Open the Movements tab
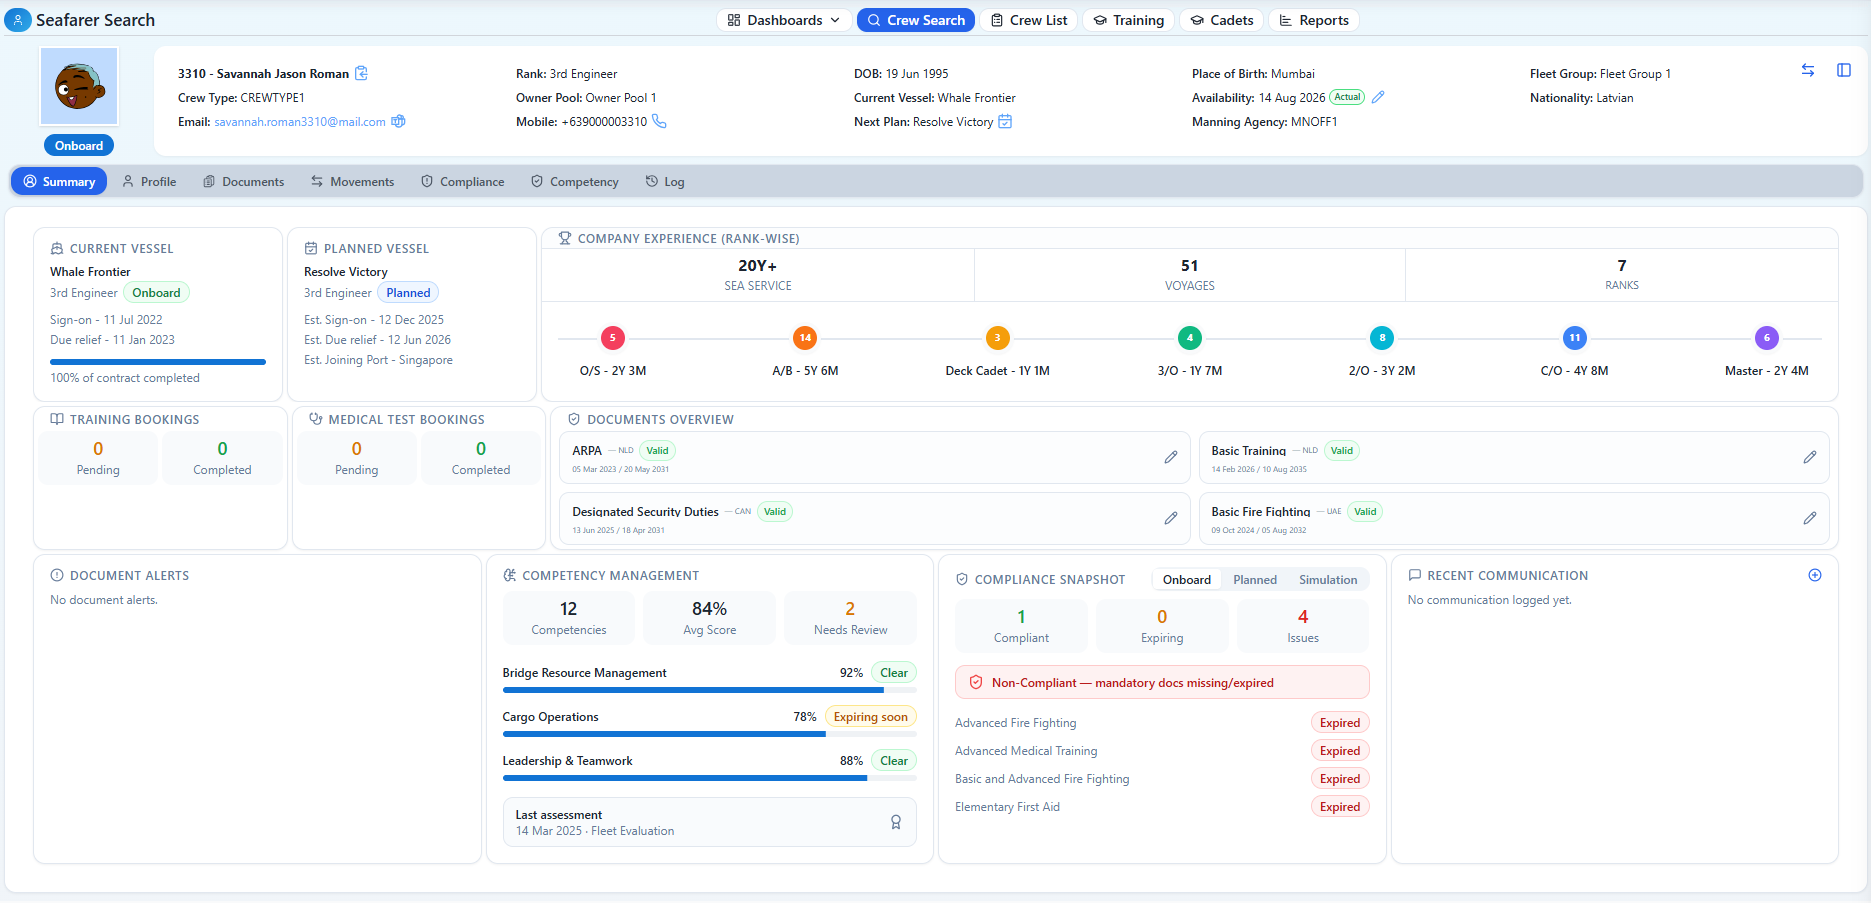The height and width of the screenshot is (903, 1871). tap(352, 181)
